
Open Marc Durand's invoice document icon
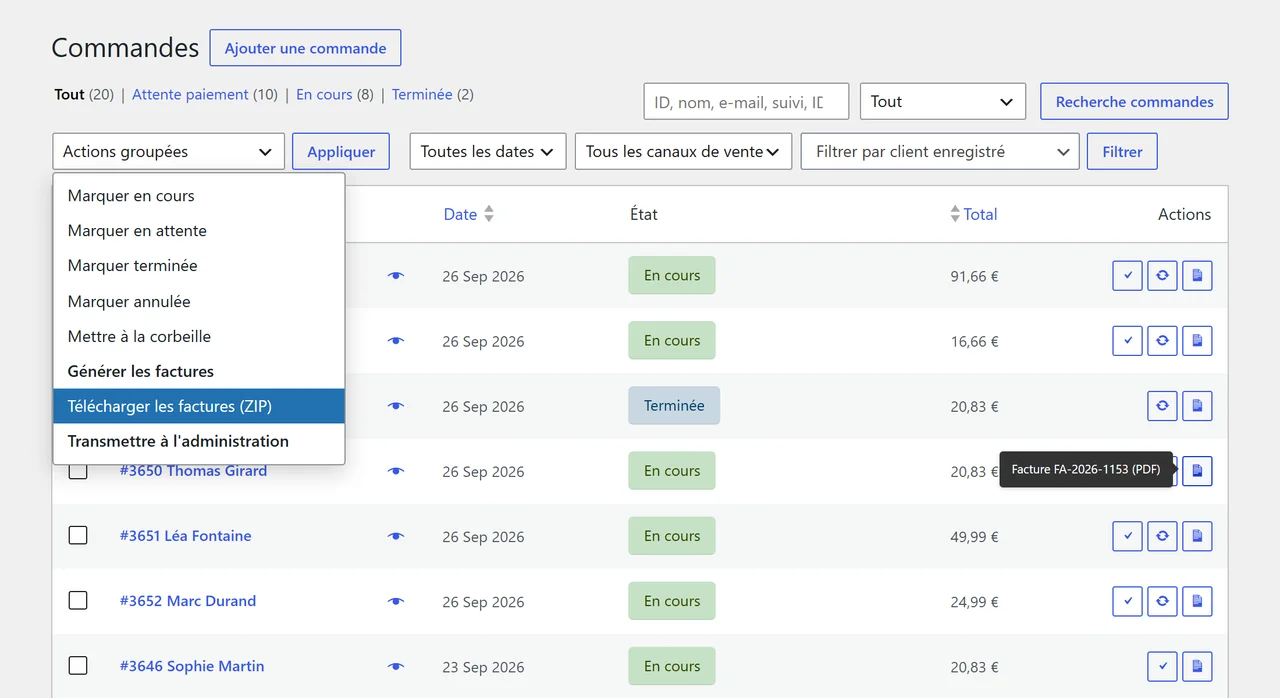(x=1197, y=601)
